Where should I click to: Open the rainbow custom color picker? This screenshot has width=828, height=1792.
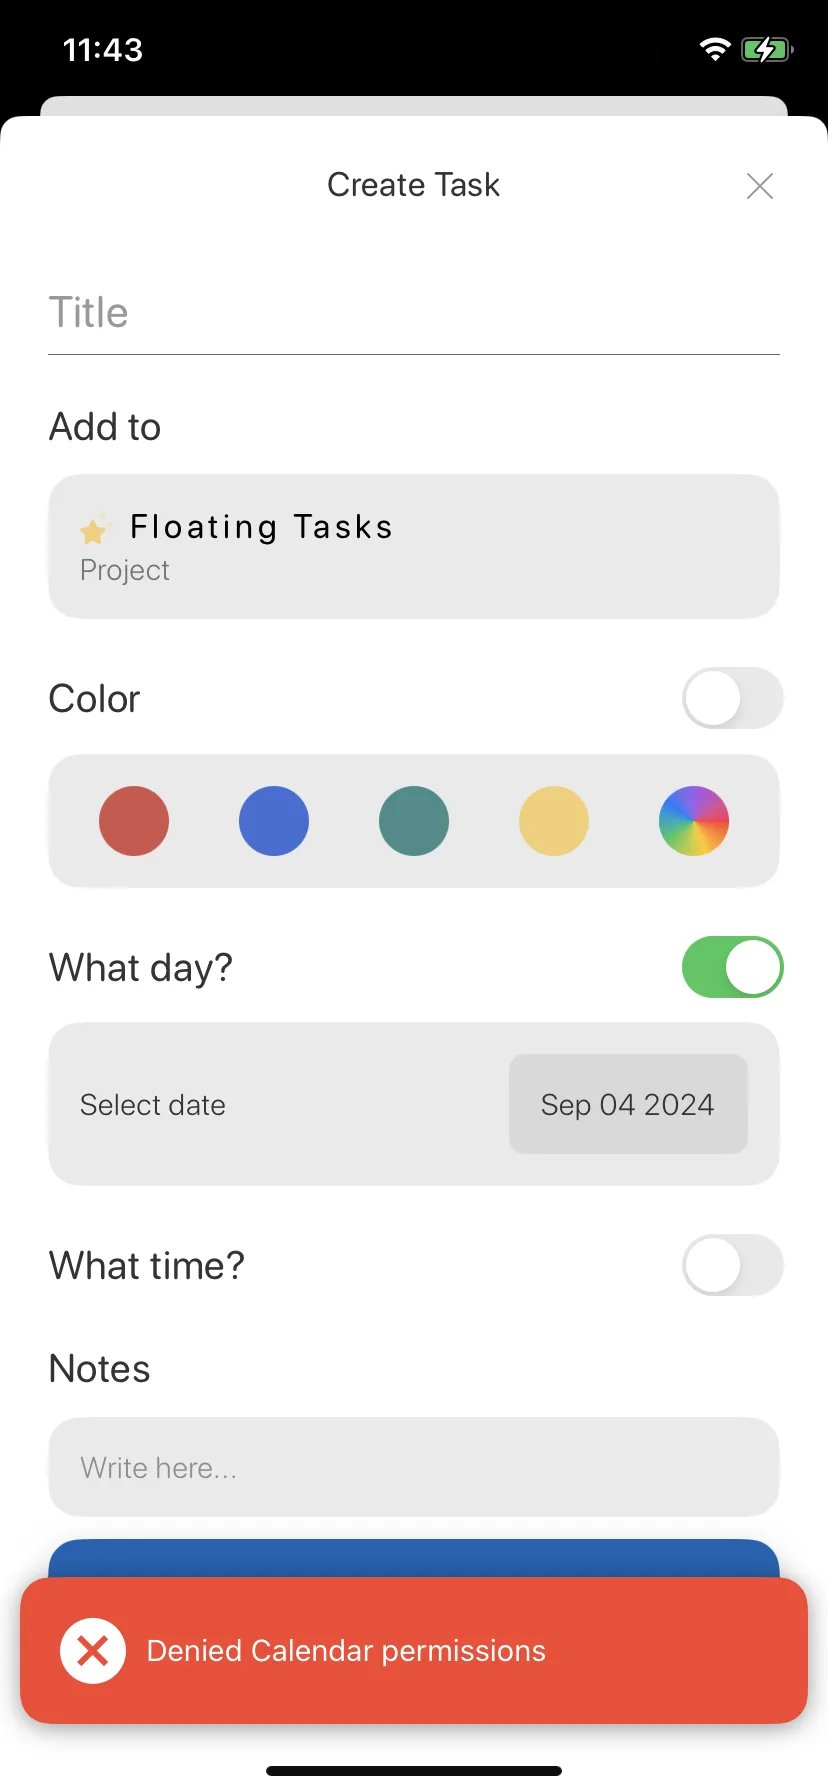coord(694,821)
